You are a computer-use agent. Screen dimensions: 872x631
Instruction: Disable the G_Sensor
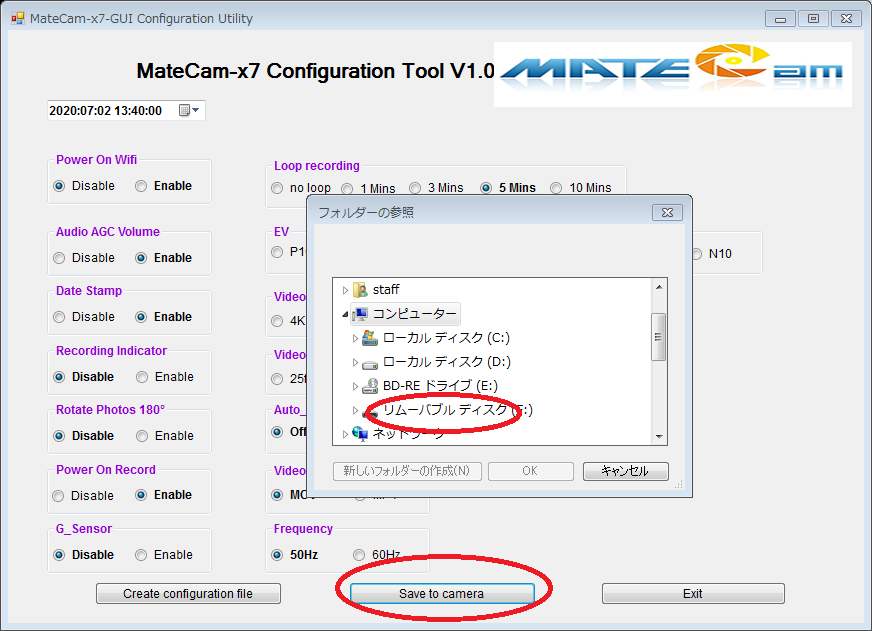click(x=59, y=555)
